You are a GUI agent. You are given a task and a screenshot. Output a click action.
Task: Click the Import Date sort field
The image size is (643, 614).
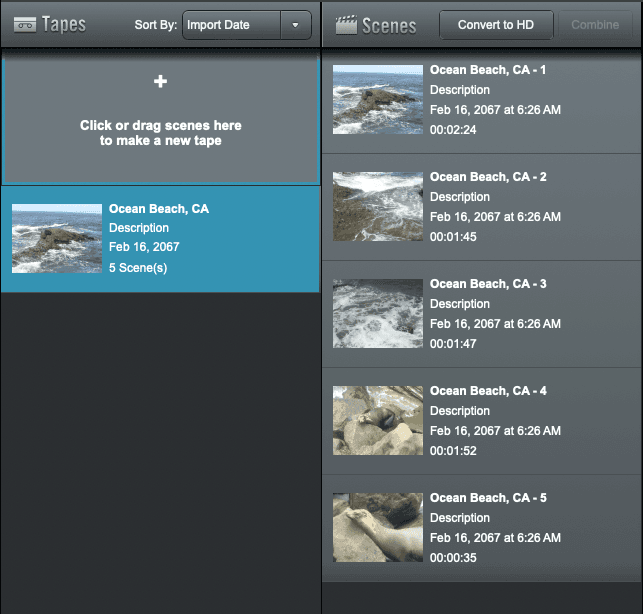[232, 25]
